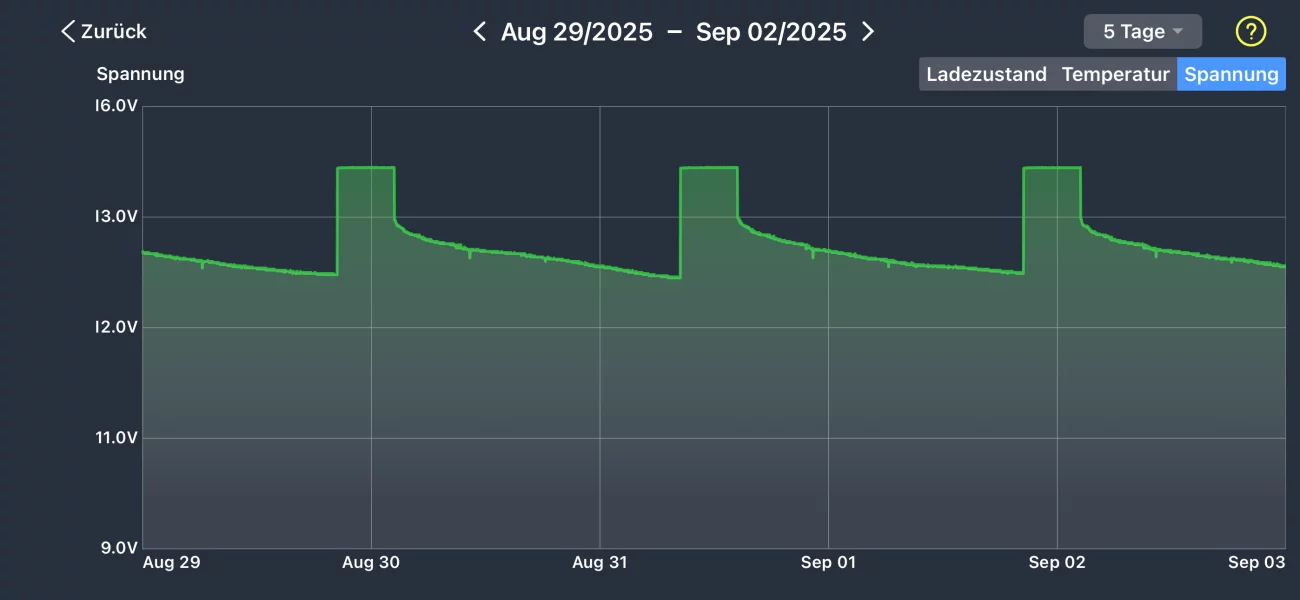
Task: Switch to the Temperatur tab
Action: click(1115, 74)
